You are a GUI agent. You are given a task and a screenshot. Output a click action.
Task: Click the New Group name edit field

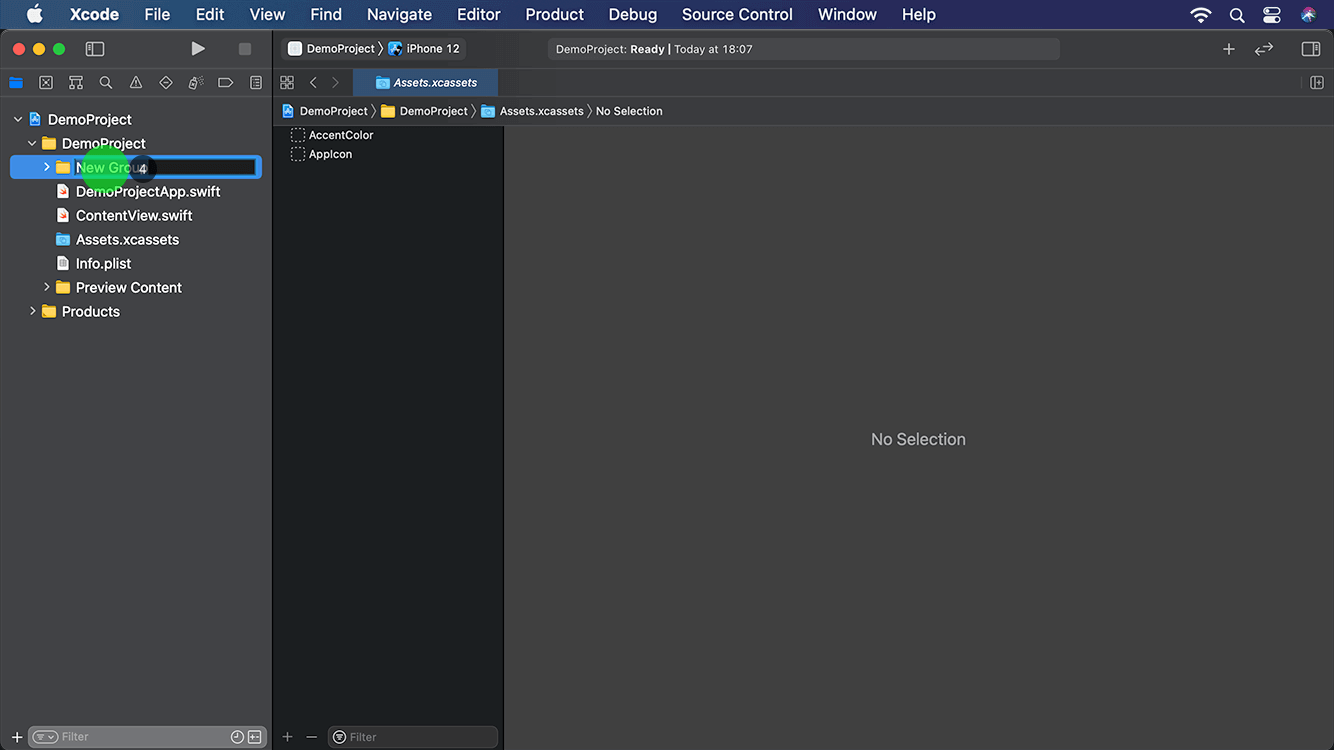(x=166, y=167)
